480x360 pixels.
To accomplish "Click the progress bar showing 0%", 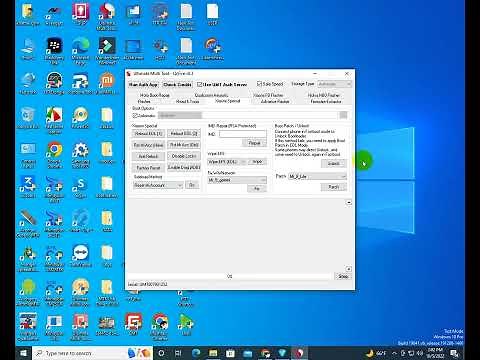I will [230, 276].
